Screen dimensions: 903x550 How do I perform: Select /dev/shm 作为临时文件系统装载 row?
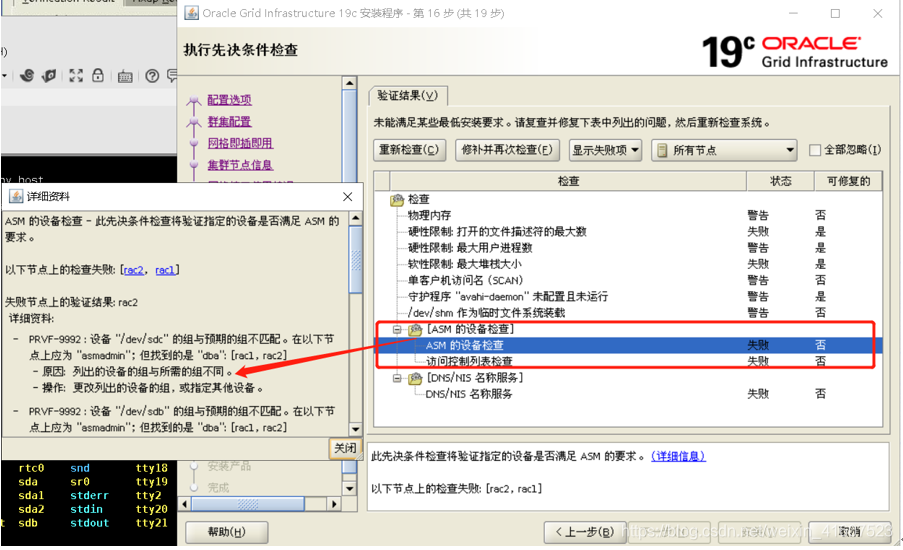coord(628,312)
